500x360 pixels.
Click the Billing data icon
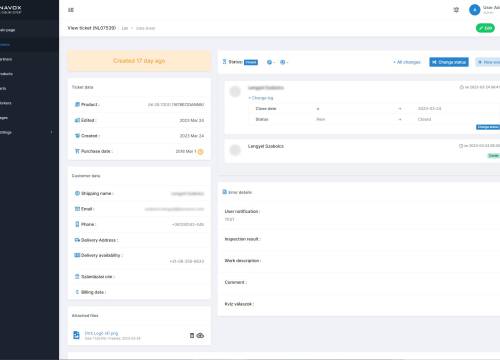(x=77, y=292)
